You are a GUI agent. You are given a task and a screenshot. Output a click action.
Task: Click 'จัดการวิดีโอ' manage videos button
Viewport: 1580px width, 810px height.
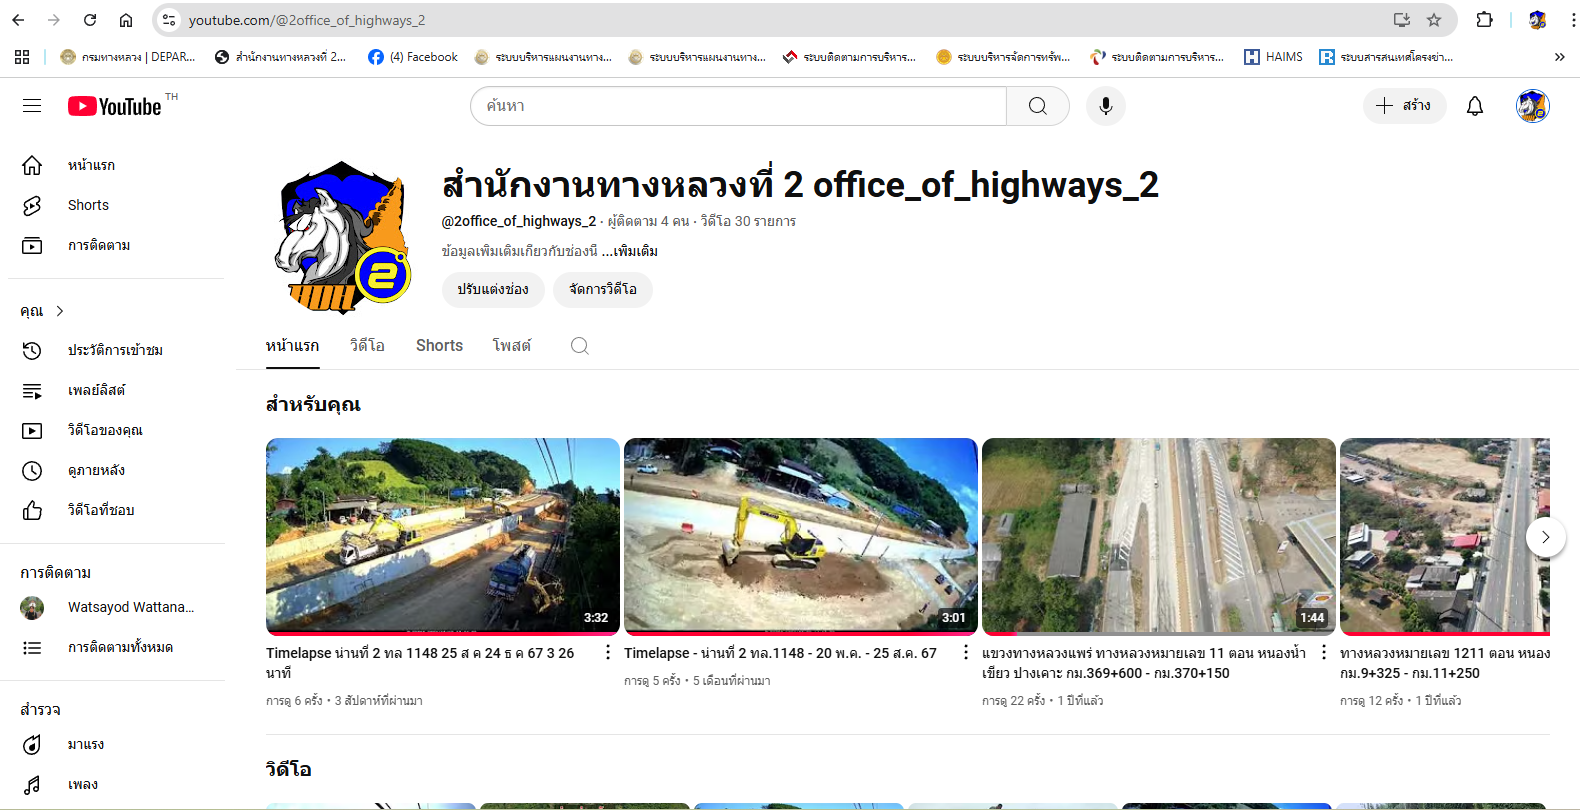pyautogui.click(x=602, y=289)
